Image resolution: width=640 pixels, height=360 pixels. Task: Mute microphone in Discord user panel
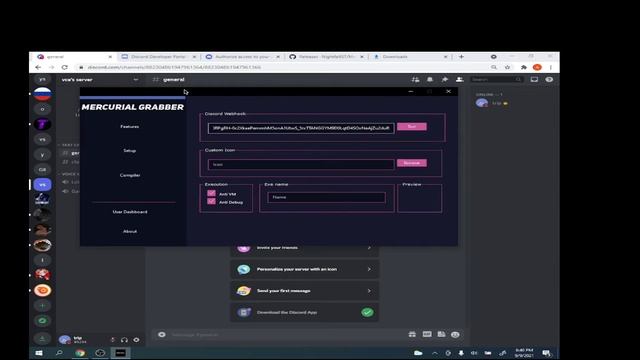coord(113,340)
